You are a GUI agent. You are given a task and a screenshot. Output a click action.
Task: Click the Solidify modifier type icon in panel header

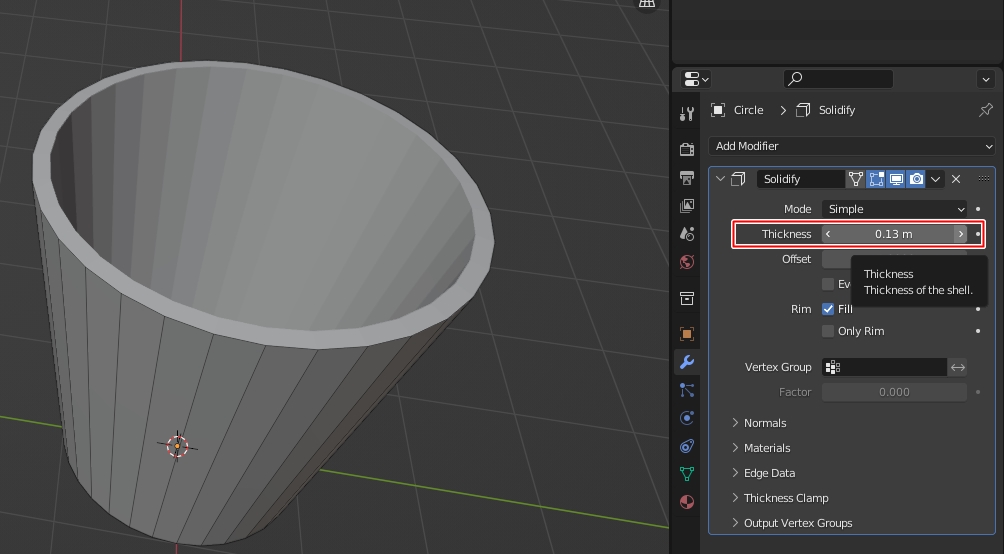[x=738, y=179]
